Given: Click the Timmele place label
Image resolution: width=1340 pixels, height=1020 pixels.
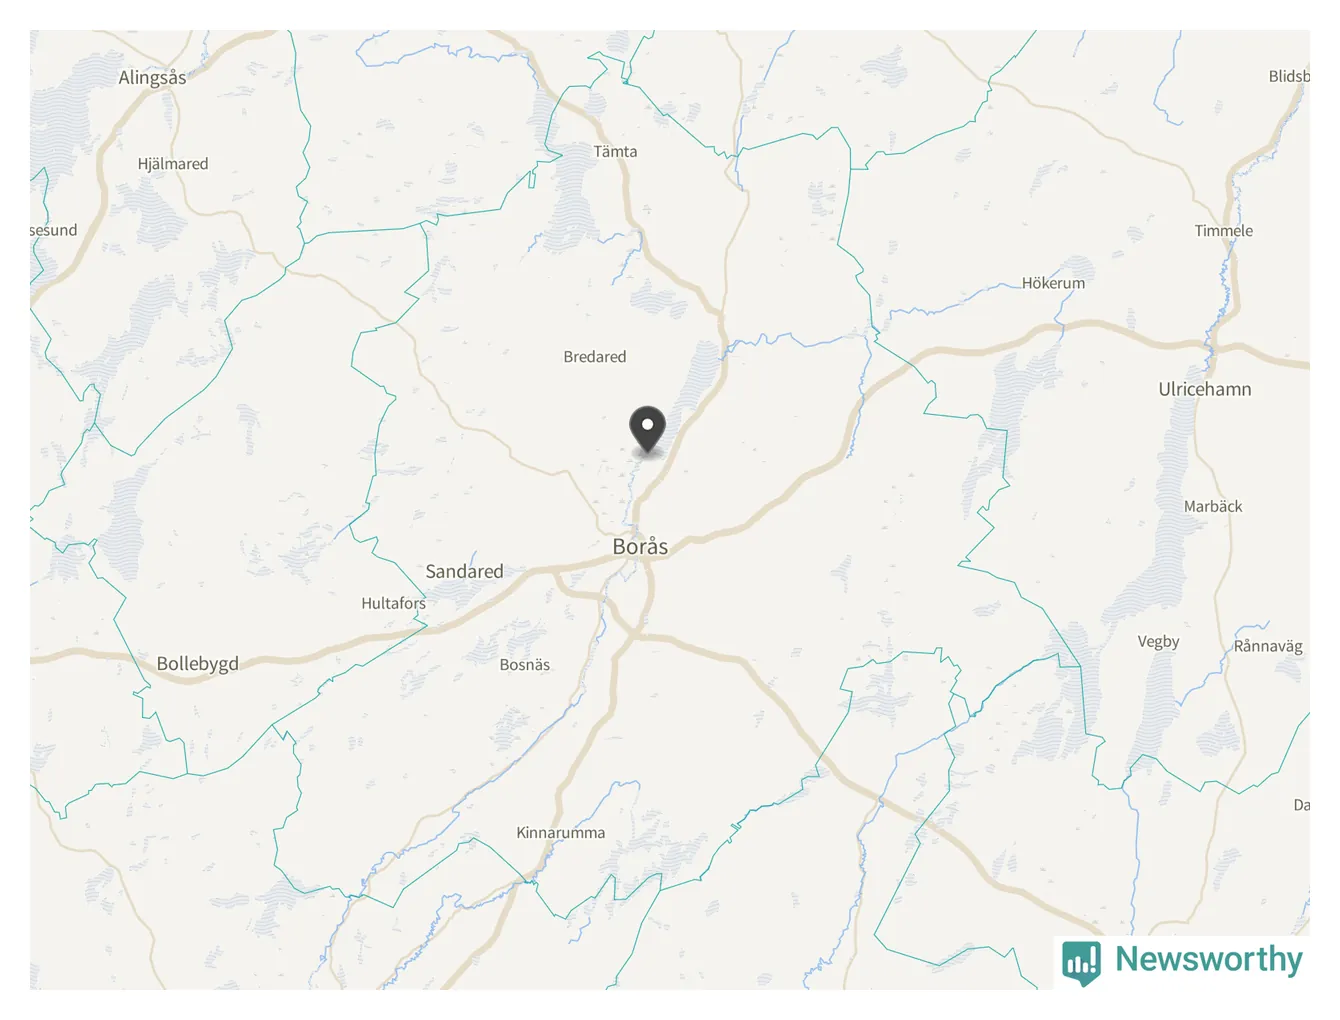Looking at the screenshot, I should (1223, 230).
